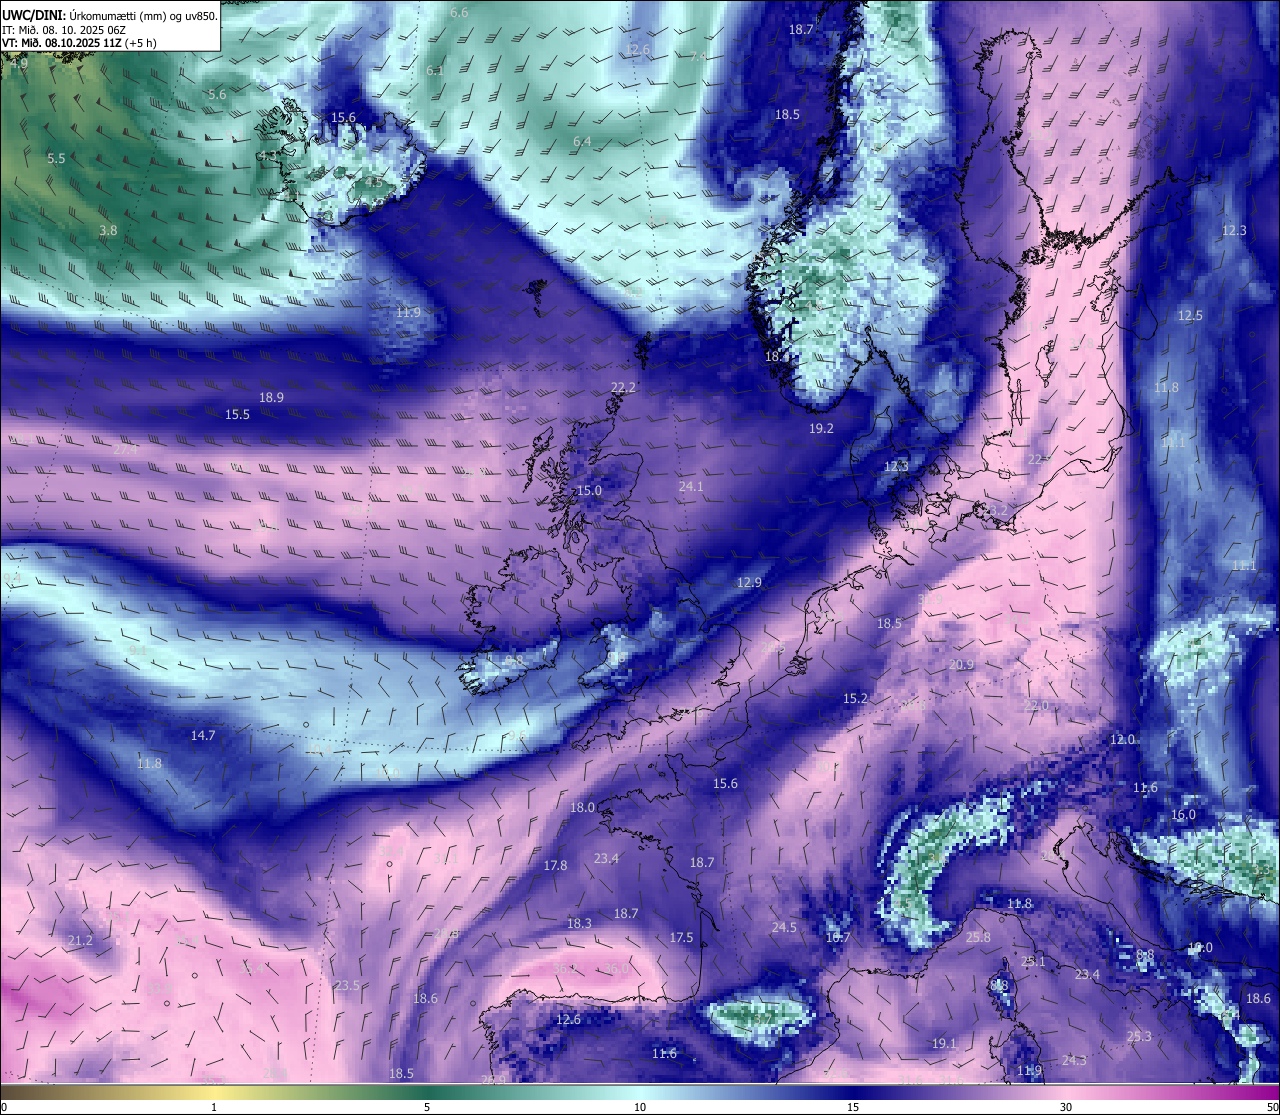The image size is (1280, 1115).
Task: Click the colorbar tick label 30
Action: [1066, 1107]
